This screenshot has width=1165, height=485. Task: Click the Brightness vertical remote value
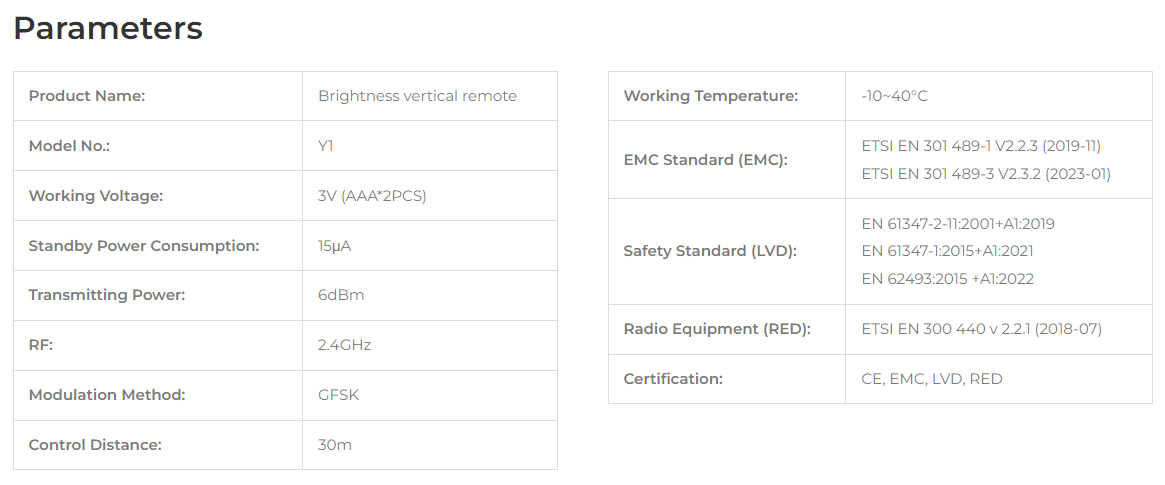[417, 96]
